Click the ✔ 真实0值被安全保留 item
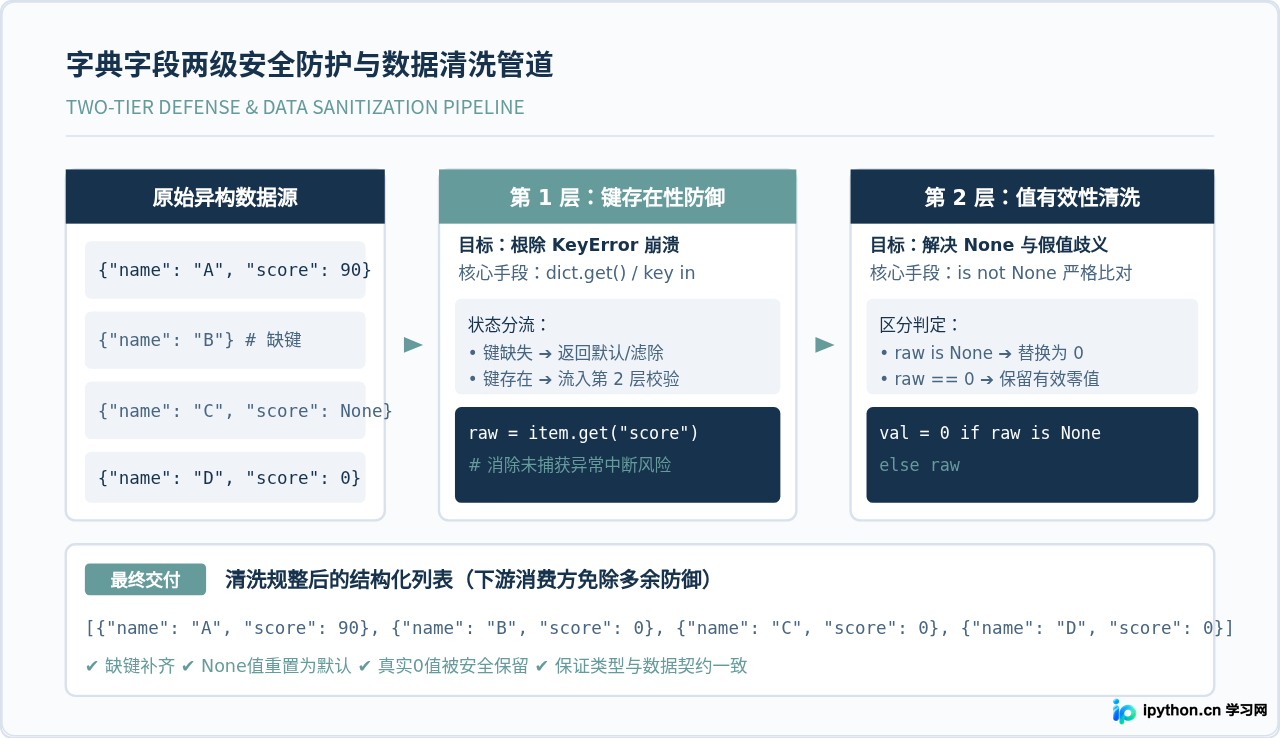Screen dimensions: 1280x738 tap(443, 666)
